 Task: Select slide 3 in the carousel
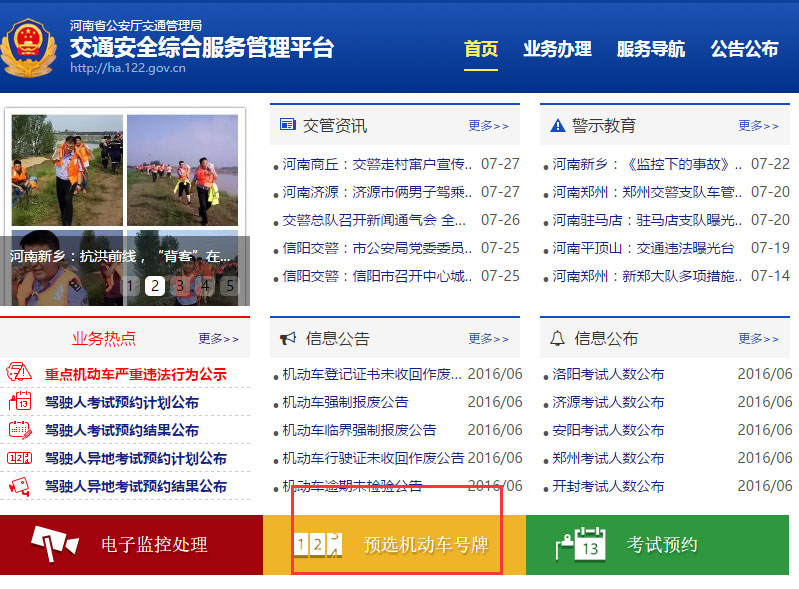[180, 286]
